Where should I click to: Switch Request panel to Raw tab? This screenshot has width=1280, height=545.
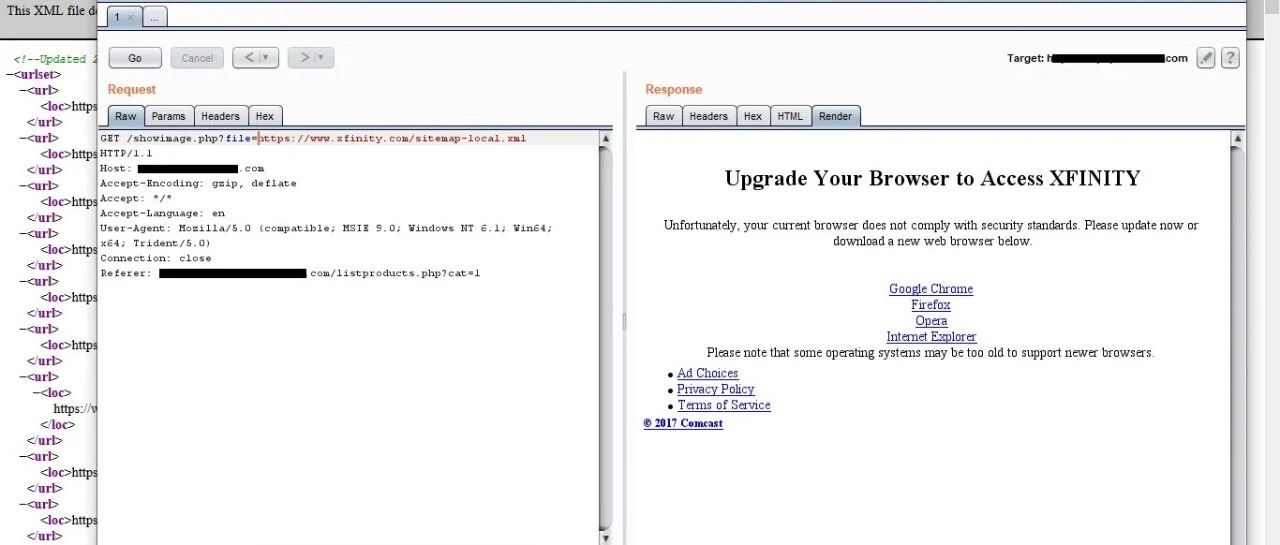[x=125, y=116]
